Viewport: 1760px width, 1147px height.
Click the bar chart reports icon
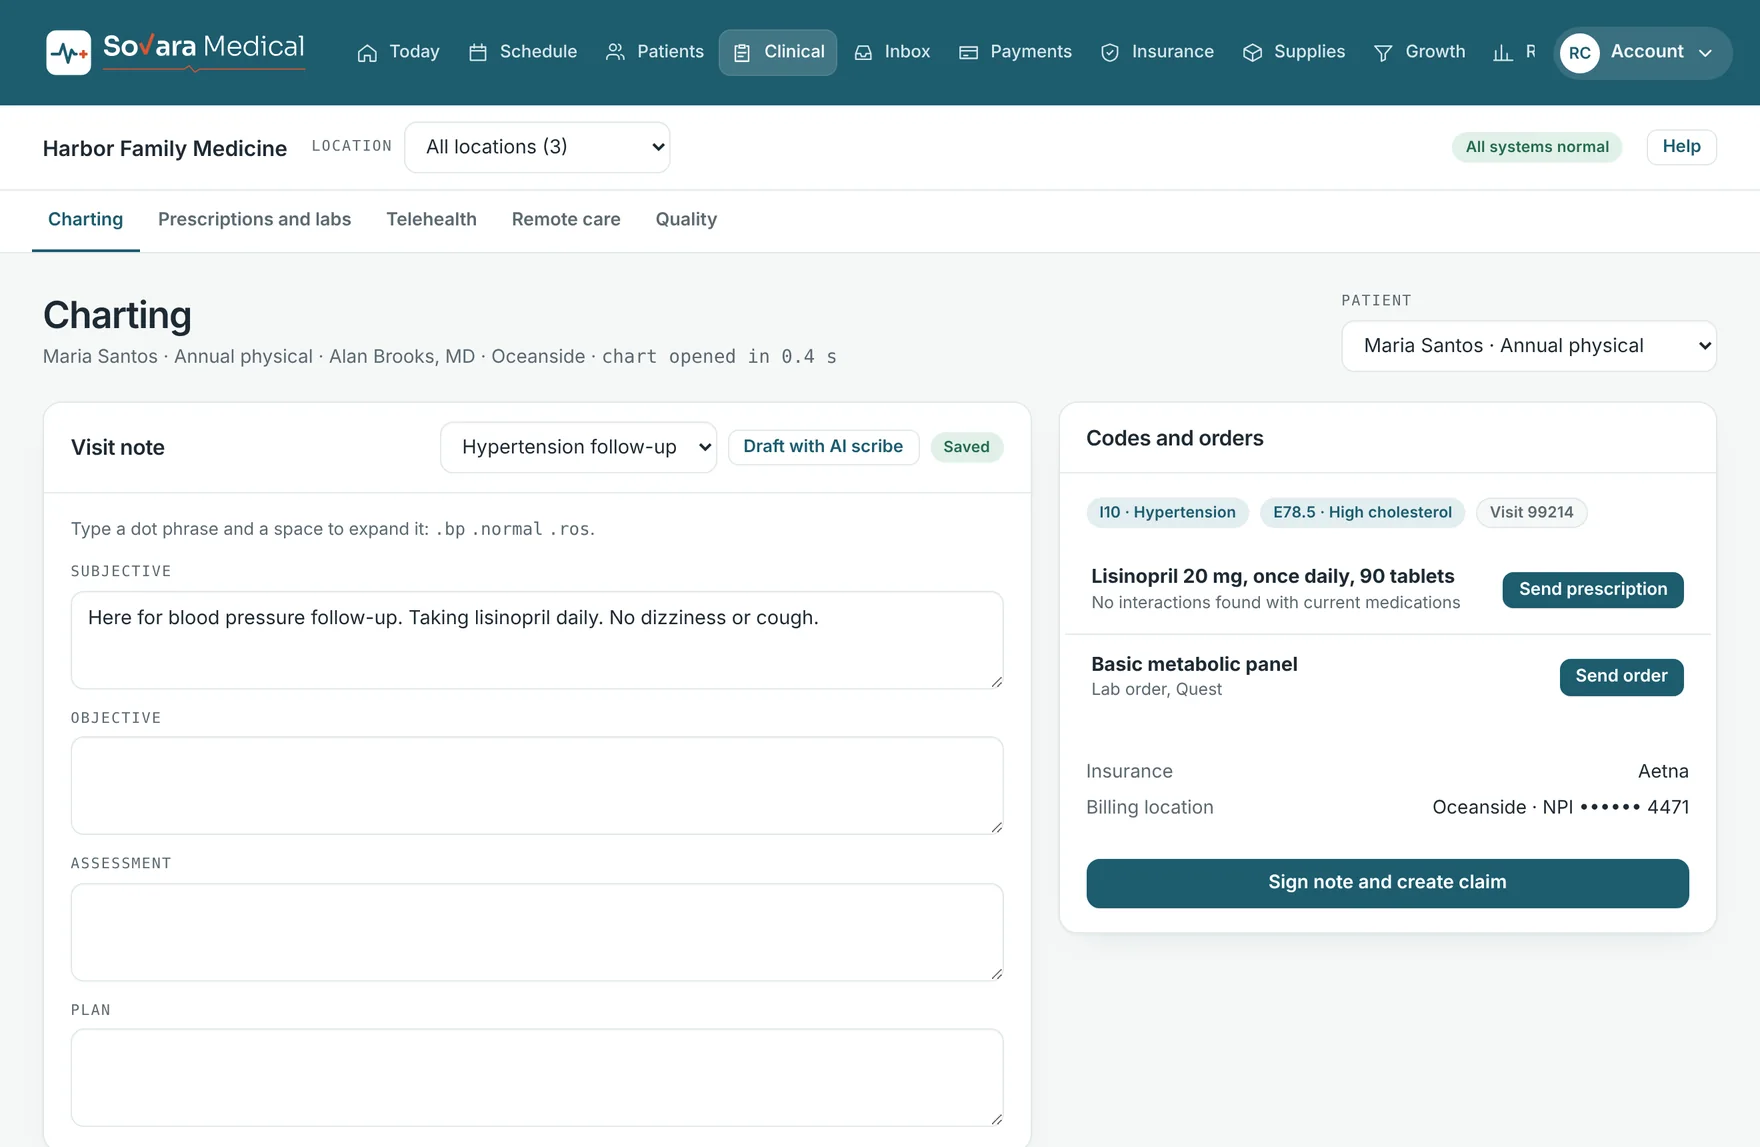[x=1503, y=52]
